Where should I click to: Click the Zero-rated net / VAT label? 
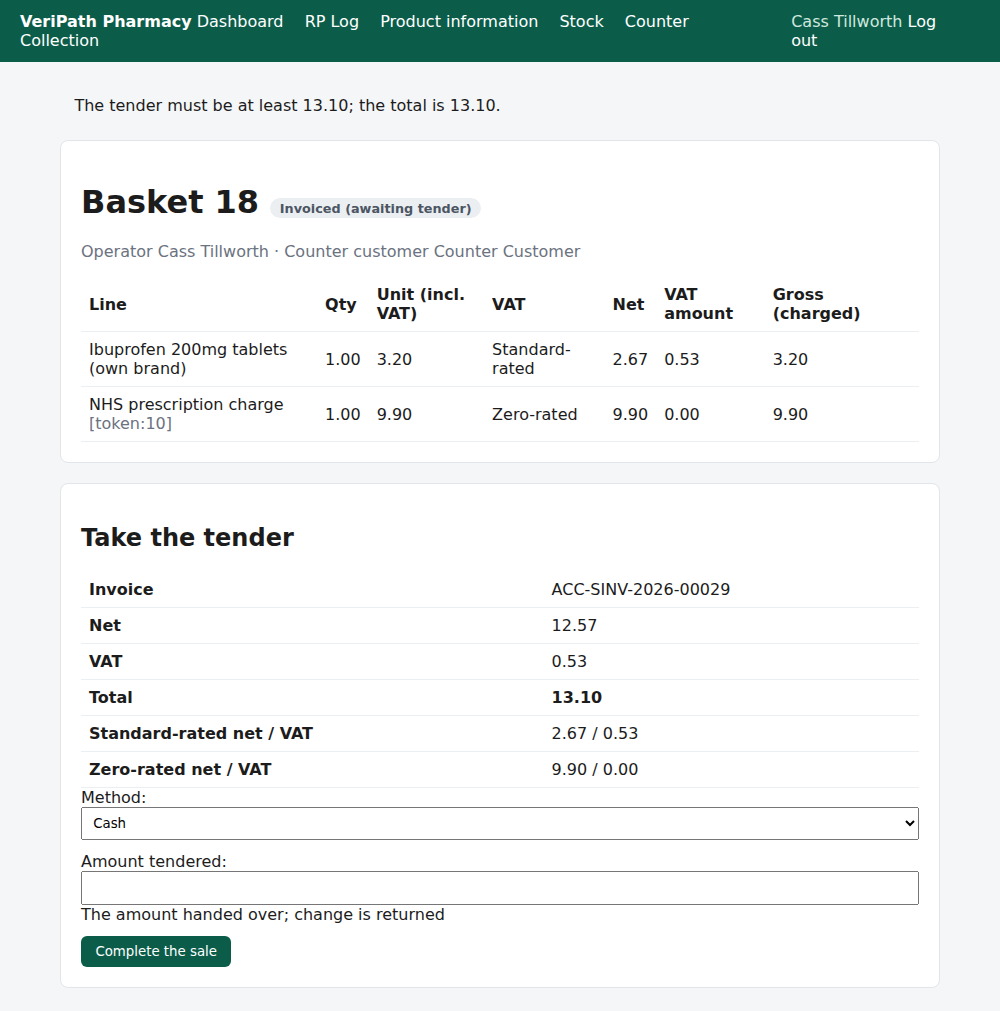point(180,769)
